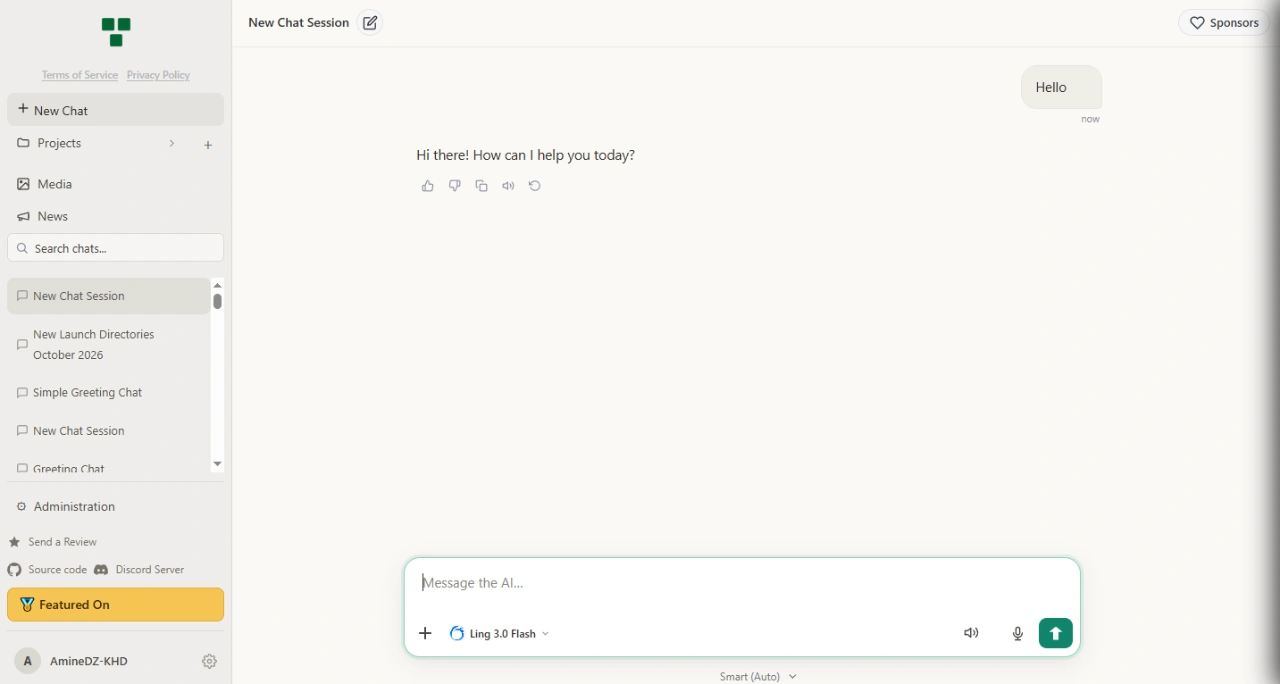Click the chat list scroll up arrow
This screenshot has height=684, width=1280.
pos(217,285)
